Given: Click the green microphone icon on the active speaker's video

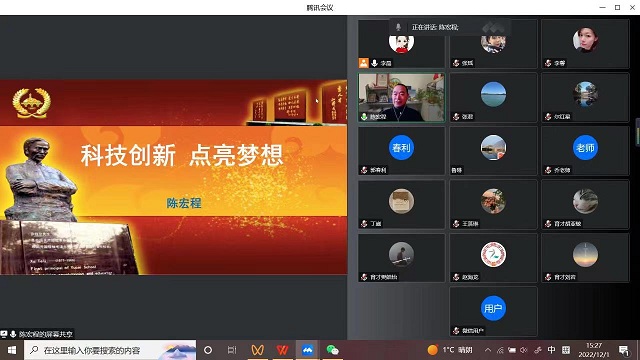Looking at the screenshot, I should 364,117.
